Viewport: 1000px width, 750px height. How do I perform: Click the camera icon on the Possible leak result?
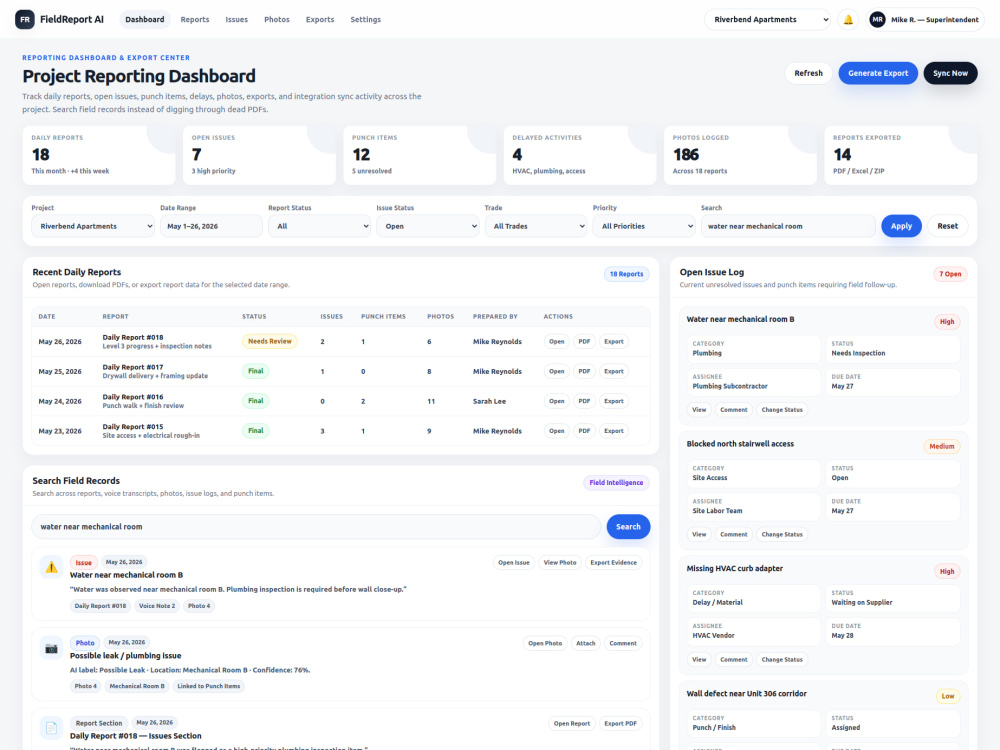[51, 648]
